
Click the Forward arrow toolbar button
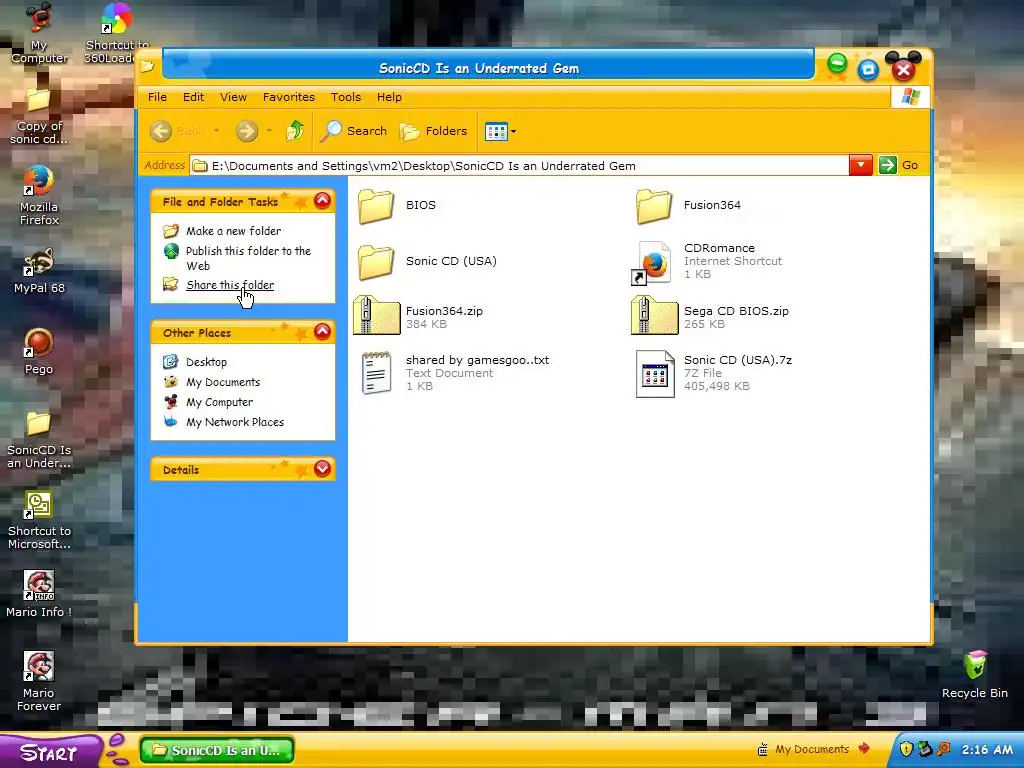pos(247,131)
